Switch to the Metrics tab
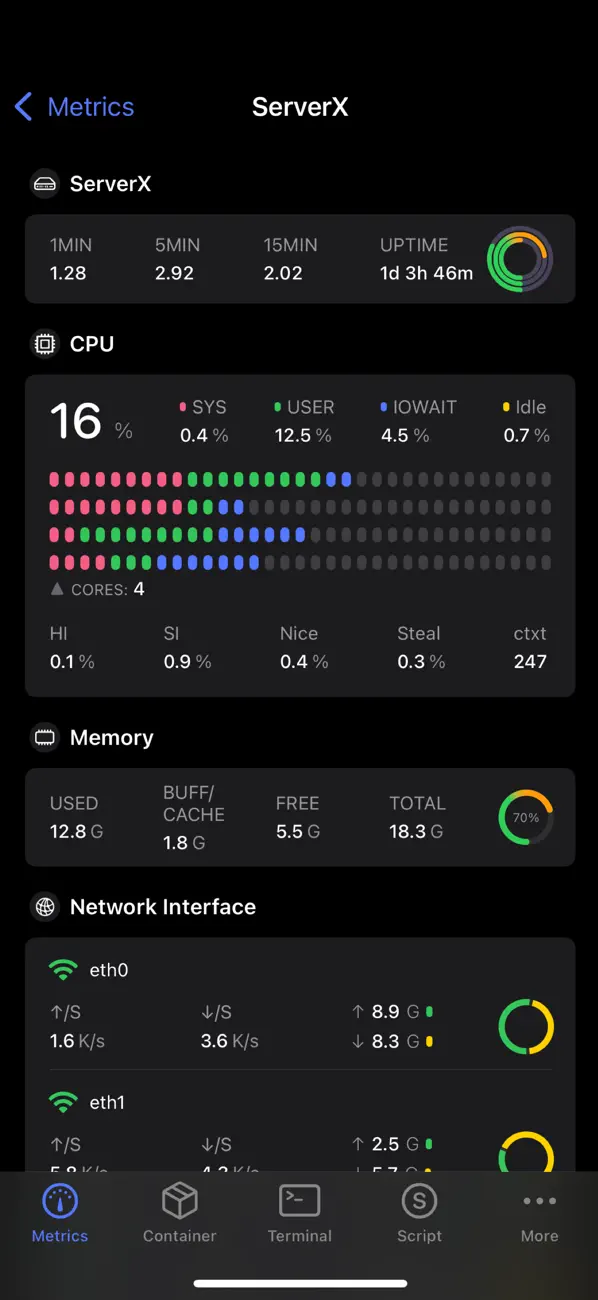 (x=59, y=1213)
